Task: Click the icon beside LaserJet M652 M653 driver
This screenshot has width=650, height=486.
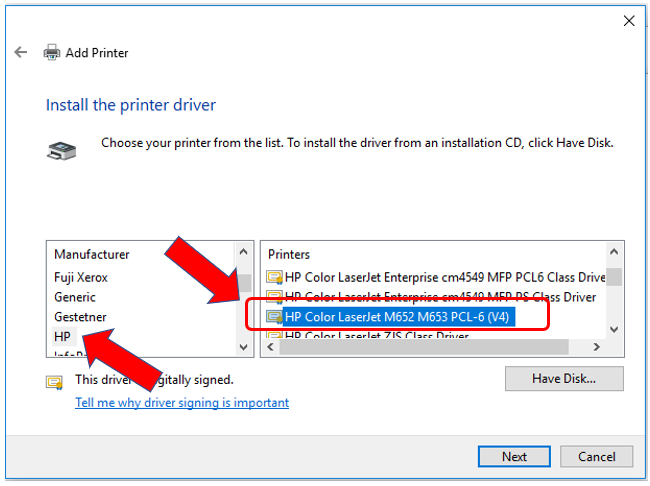Action: pos(273,317)
